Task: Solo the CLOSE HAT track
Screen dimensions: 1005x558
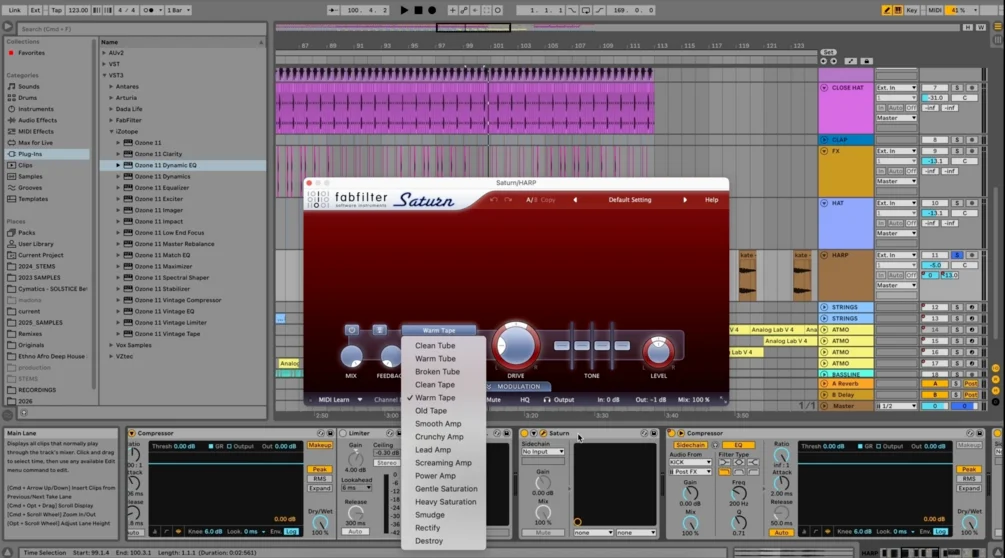Action: [957, 88]
